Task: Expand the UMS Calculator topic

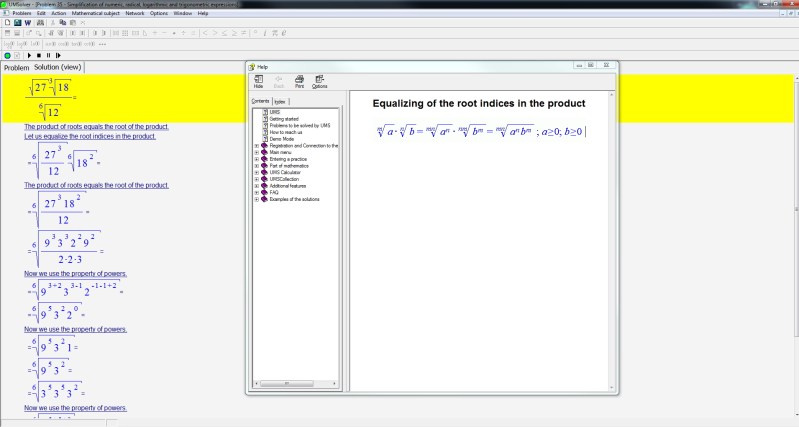Action: pyautogui.click(x=257, y=172)
